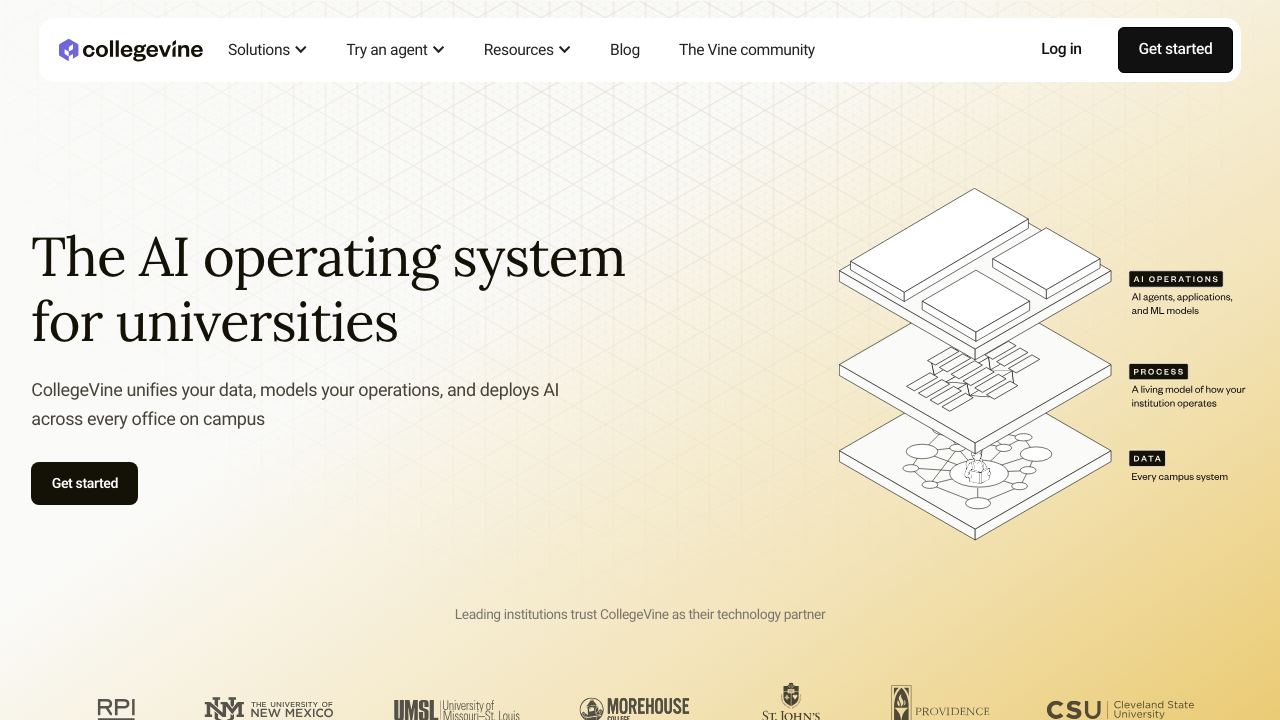Viewport: 1280px width, 720px height.
Task: Click Get started in the navigation bar
Action: pos(1175,50)
